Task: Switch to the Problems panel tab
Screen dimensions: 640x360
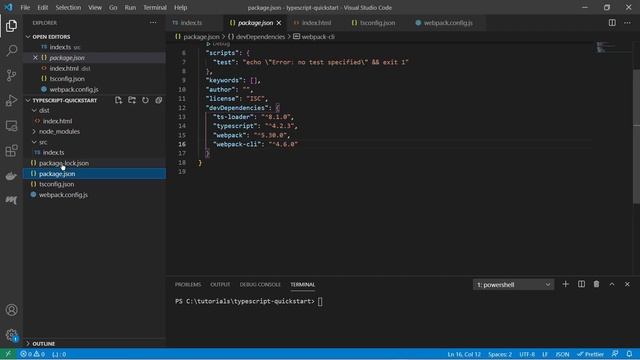Action: pyautogui.click(x=188, y=284)
